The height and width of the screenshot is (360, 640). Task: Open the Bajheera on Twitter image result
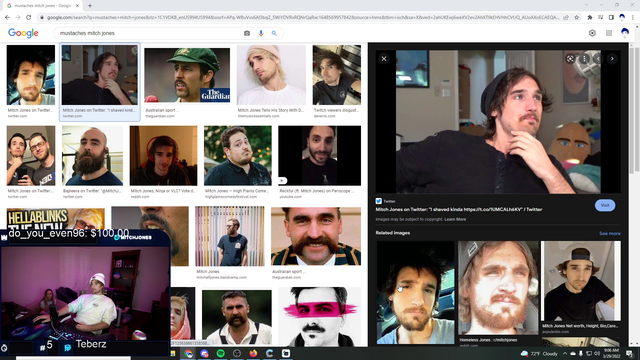[92, 156]
